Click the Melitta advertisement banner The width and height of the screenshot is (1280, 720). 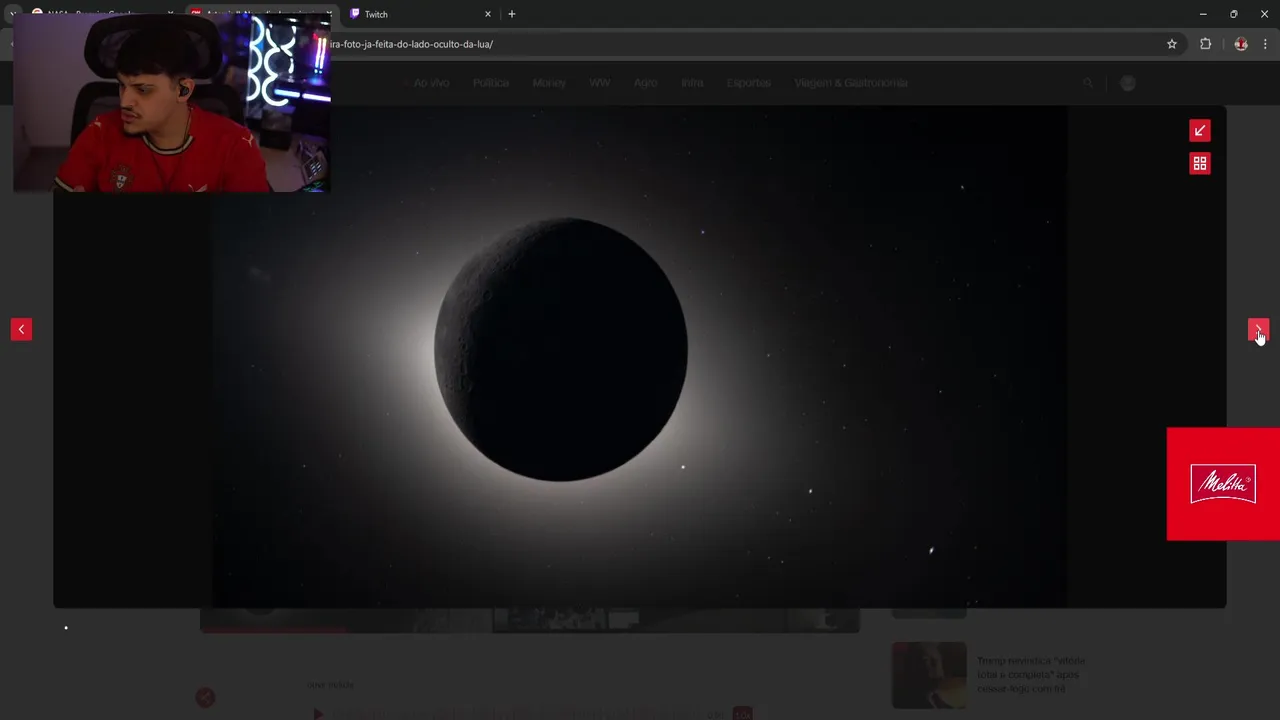(1223, 484)
